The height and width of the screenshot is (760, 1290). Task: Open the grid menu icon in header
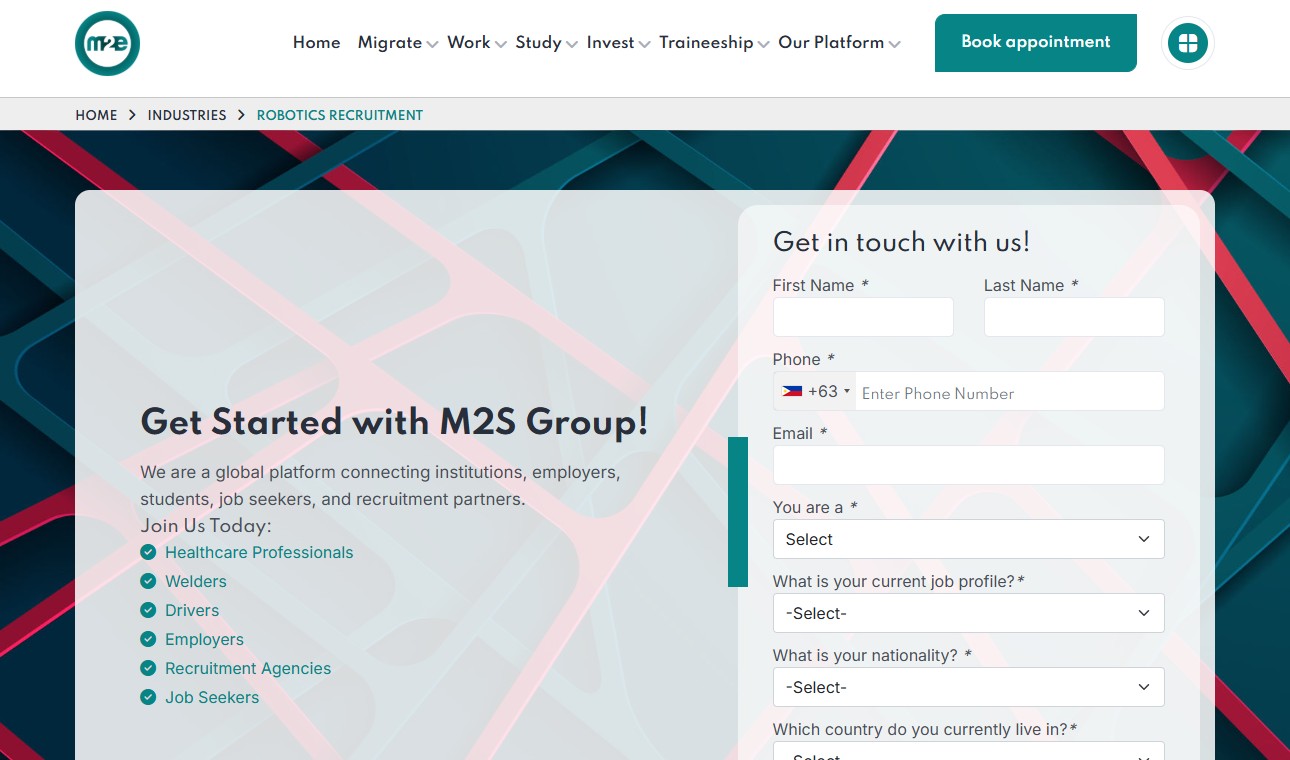point(1188,43)
